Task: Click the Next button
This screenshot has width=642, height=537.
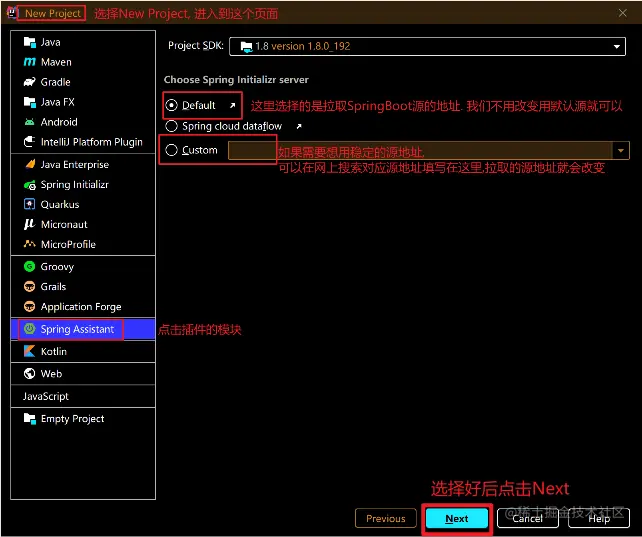Action: pyautogui.click(x=457, y=519)
